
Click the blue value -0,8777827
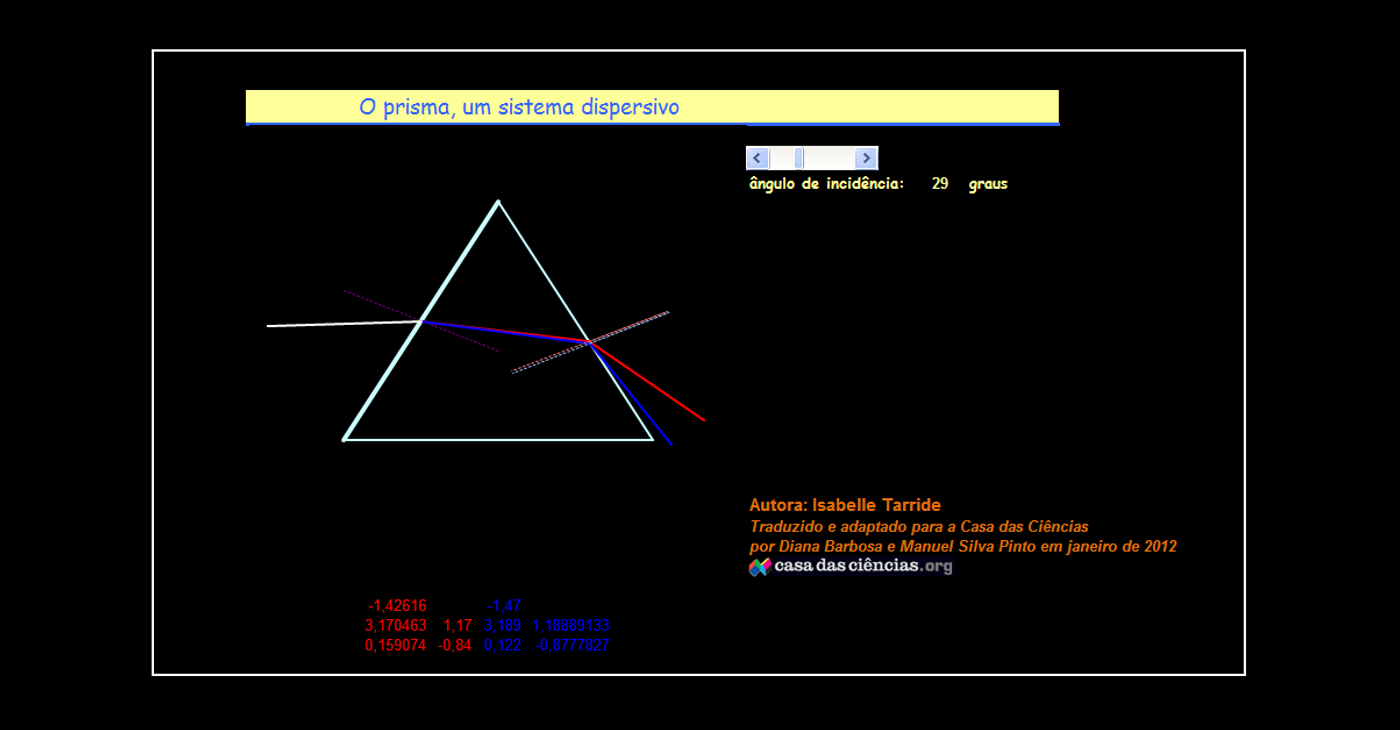click(x=572, y=646)
